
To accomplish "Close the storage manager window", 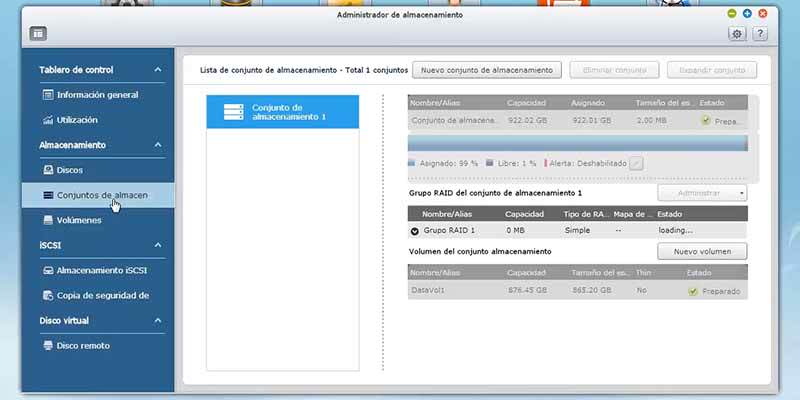I will (x=763, y=14).
